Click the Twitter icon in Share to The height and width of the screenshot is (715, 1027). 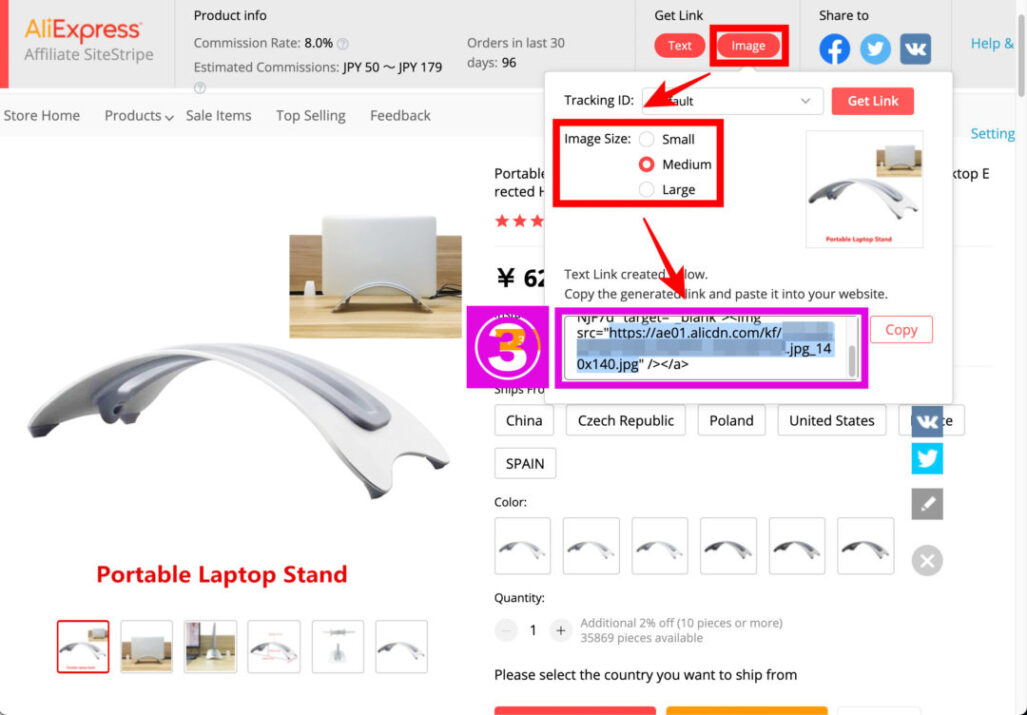pyautogui.click(x=875, y=49)
